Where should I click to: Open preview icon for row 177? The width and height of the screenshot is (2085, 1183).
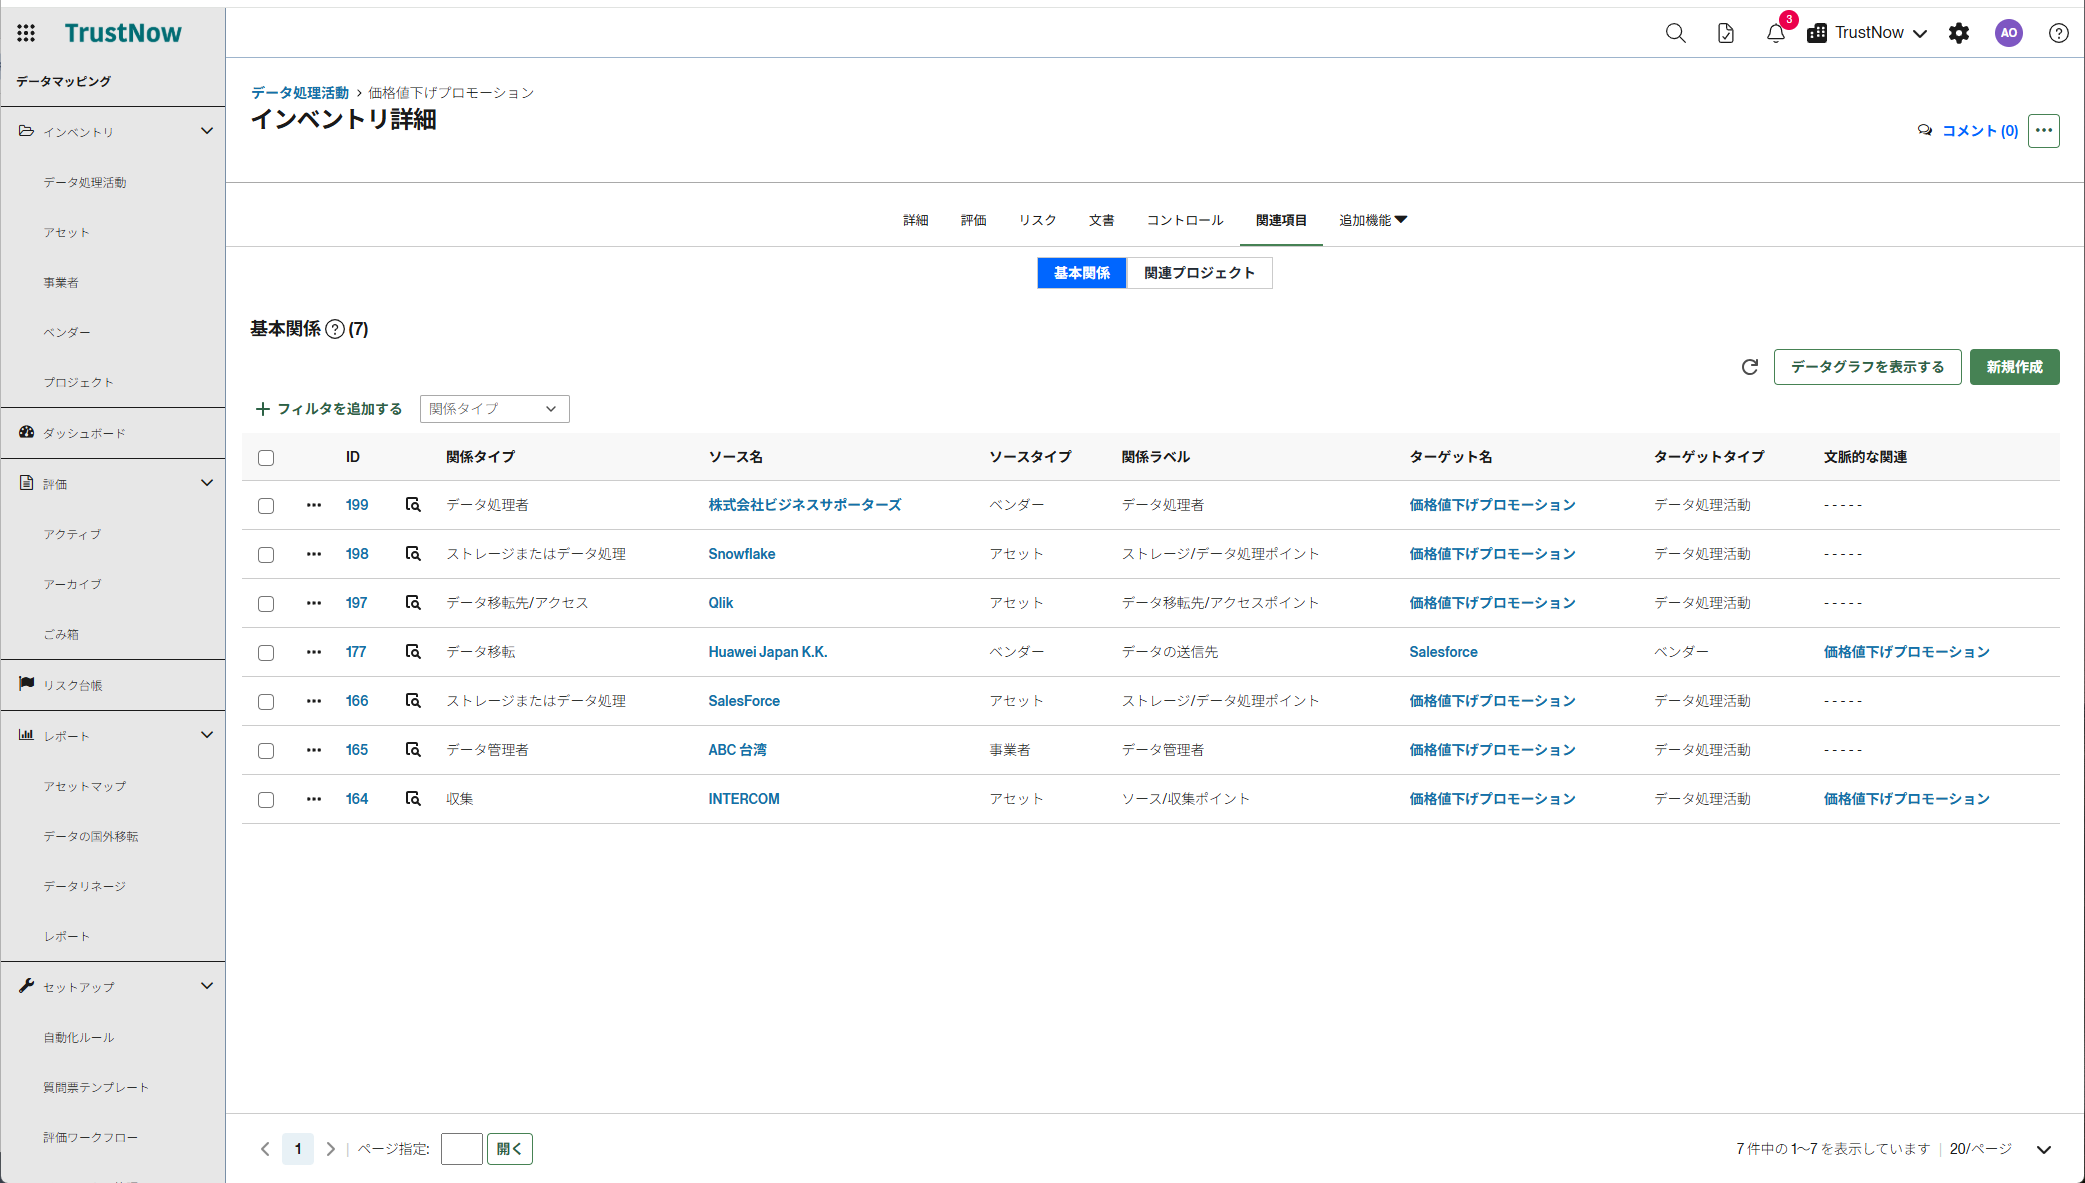pyautogui.click(x=413, y=652)
